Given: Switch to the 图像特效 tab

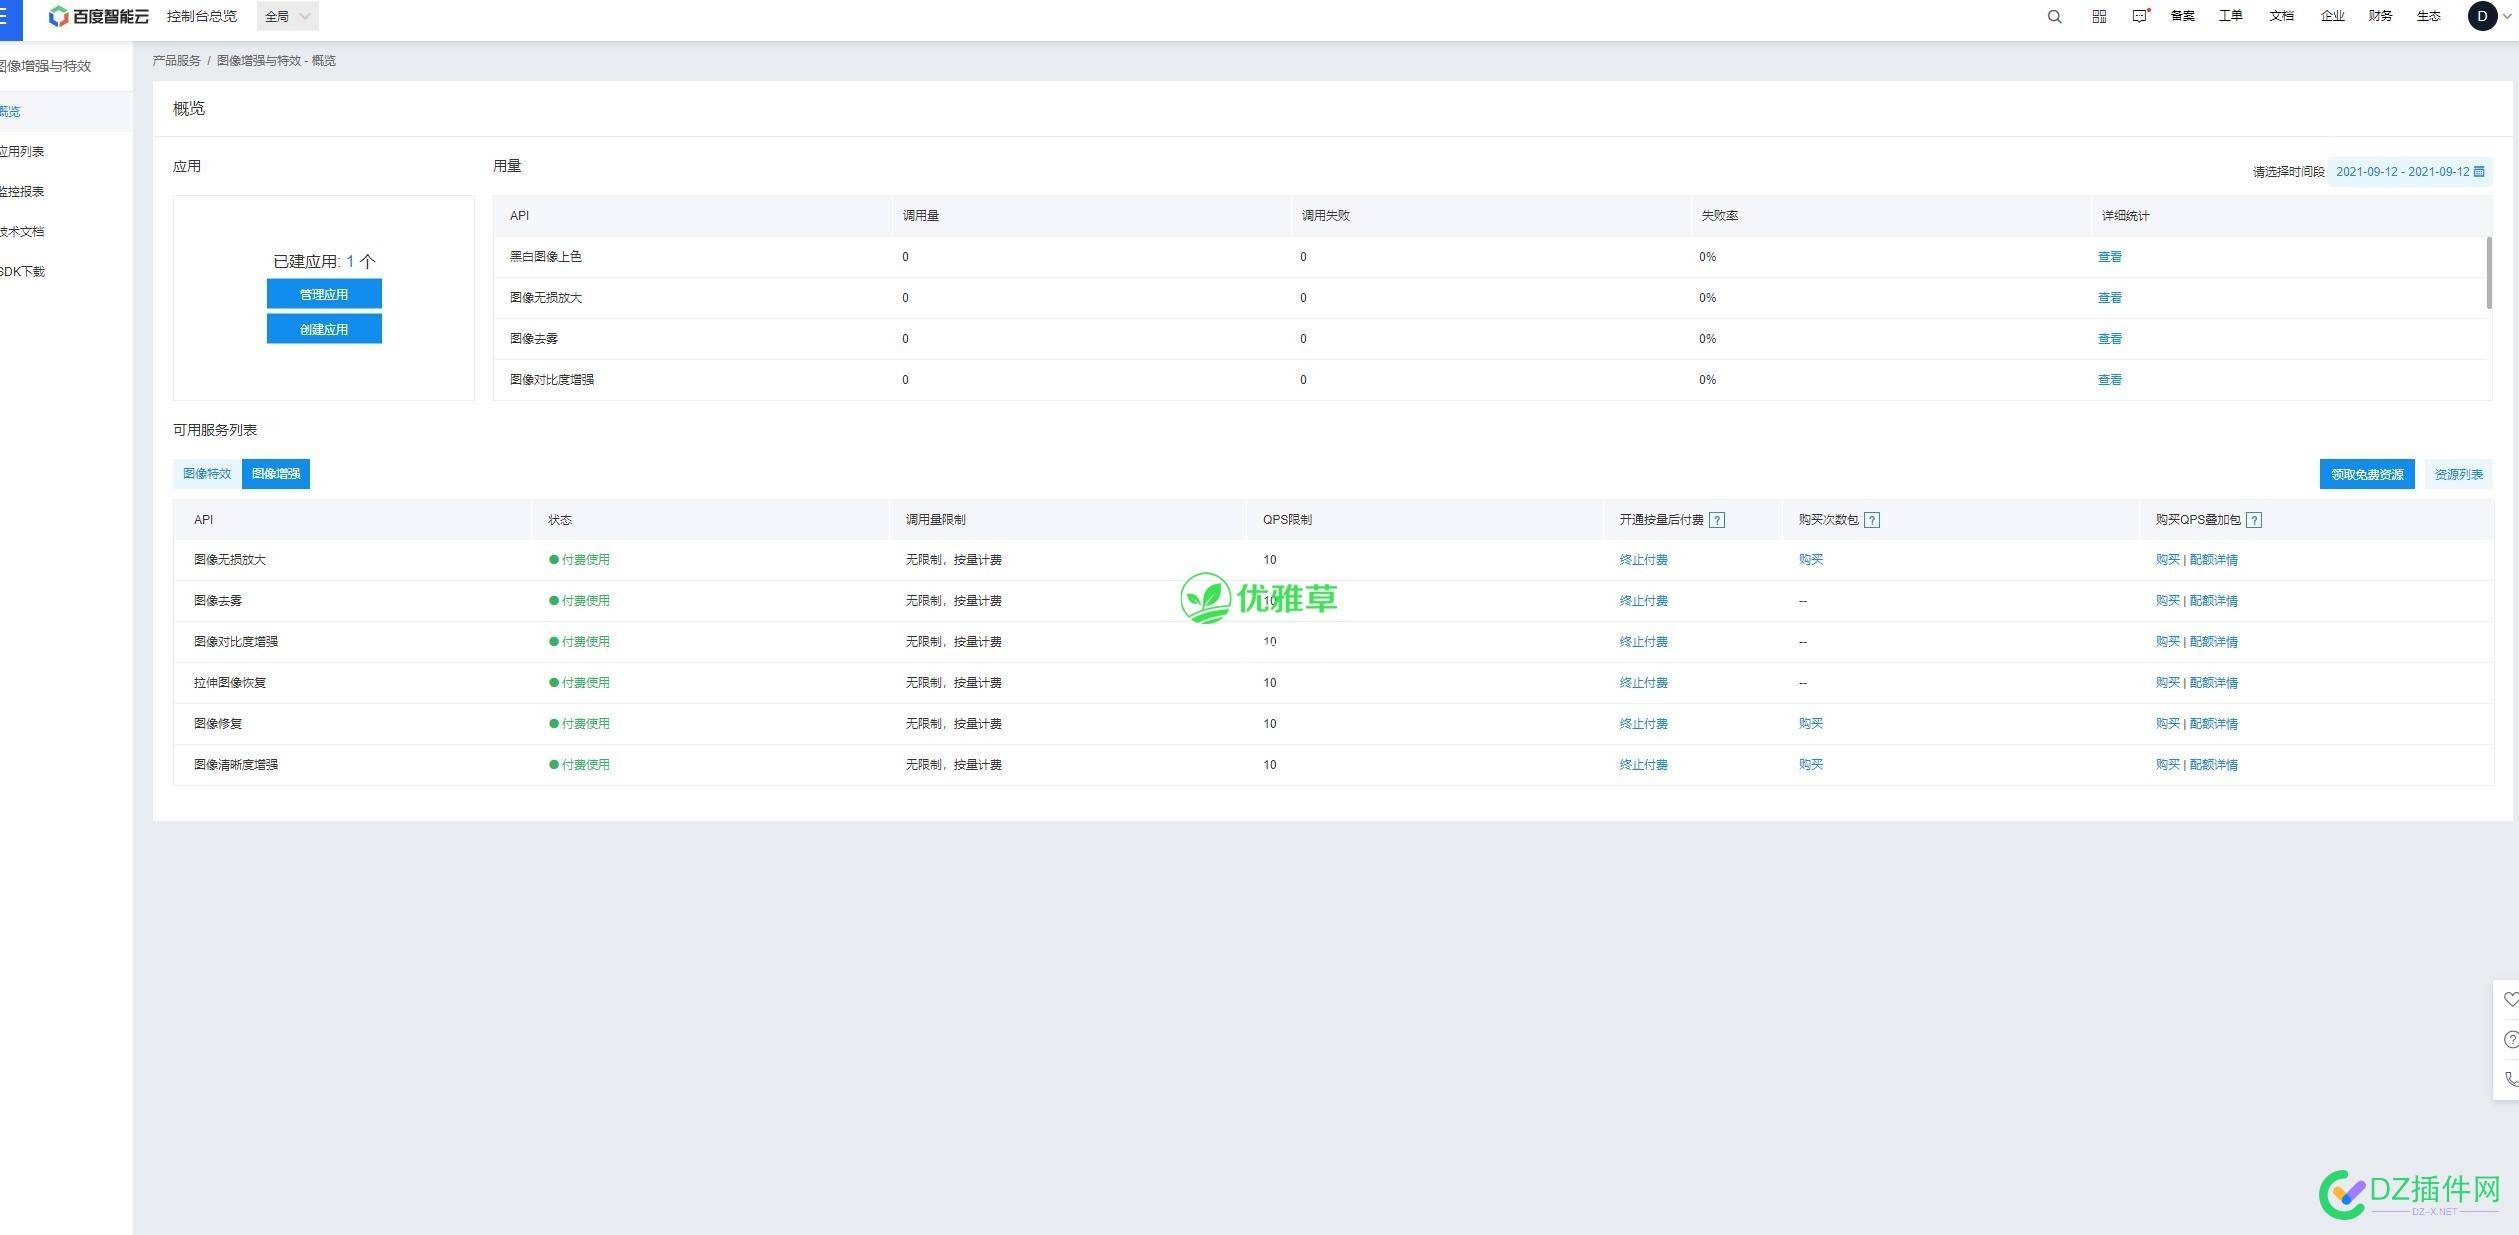Looking at the screenshot, I should (x=207, y=474).
